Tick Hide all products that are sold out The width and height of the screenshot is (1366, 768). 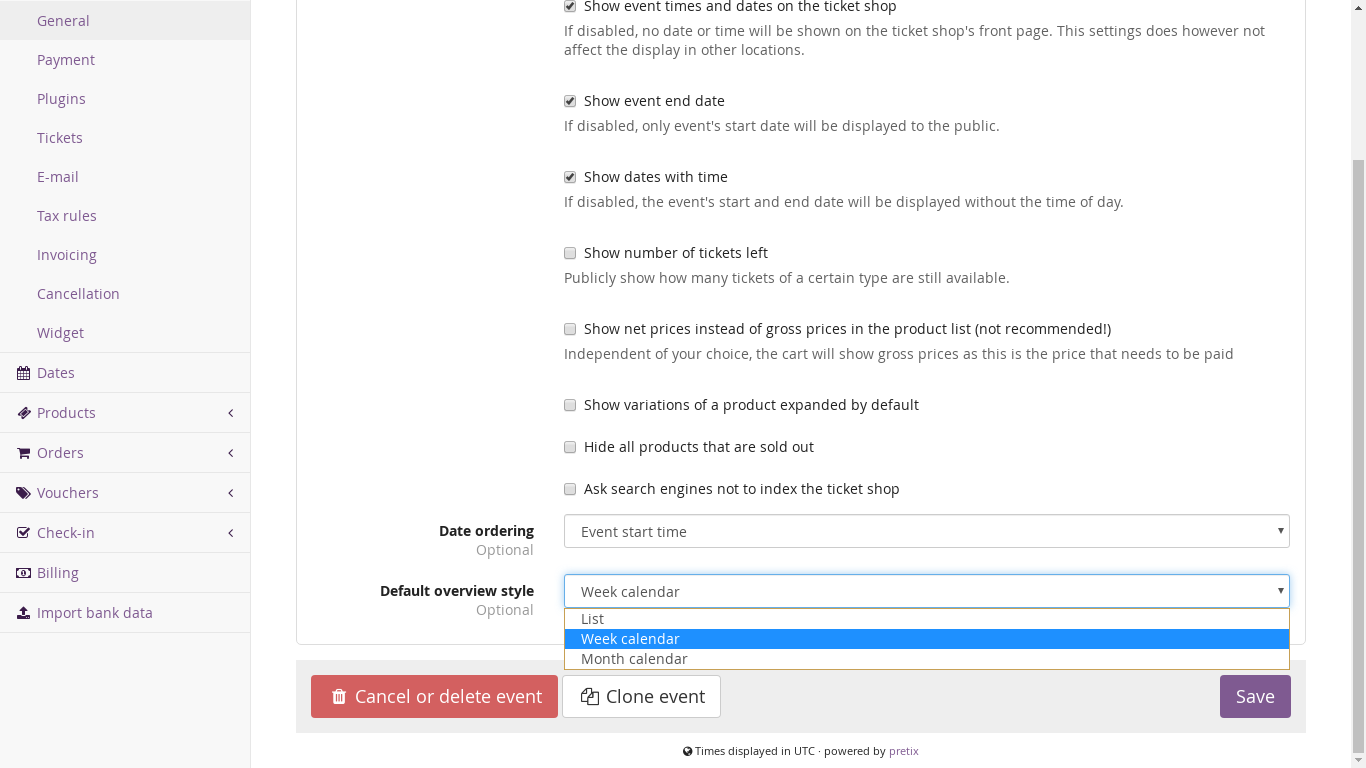click(570, 447)
